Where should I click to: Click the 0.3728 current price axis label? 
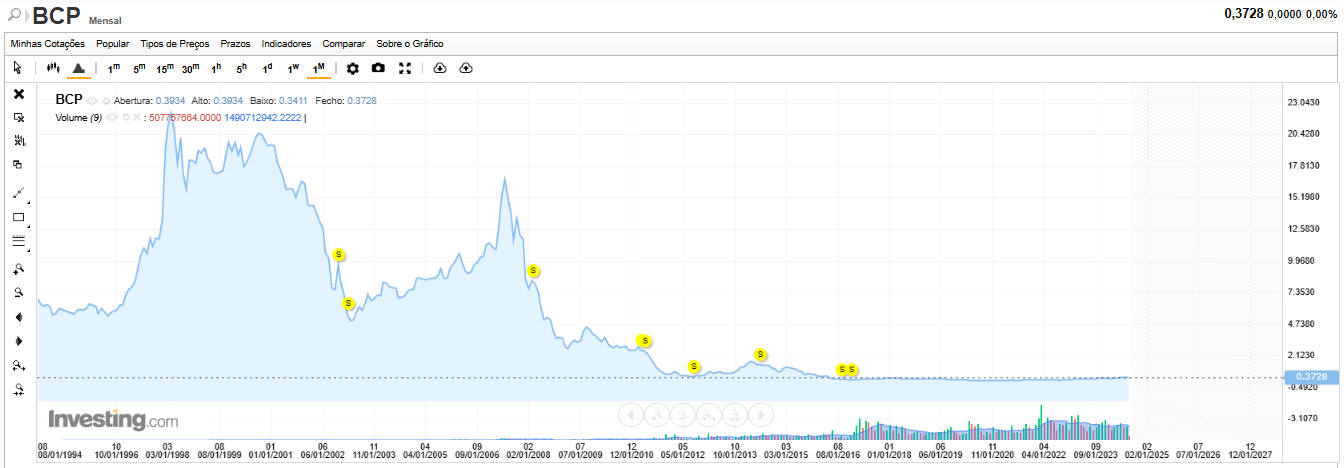click(x=1310, y=377)
